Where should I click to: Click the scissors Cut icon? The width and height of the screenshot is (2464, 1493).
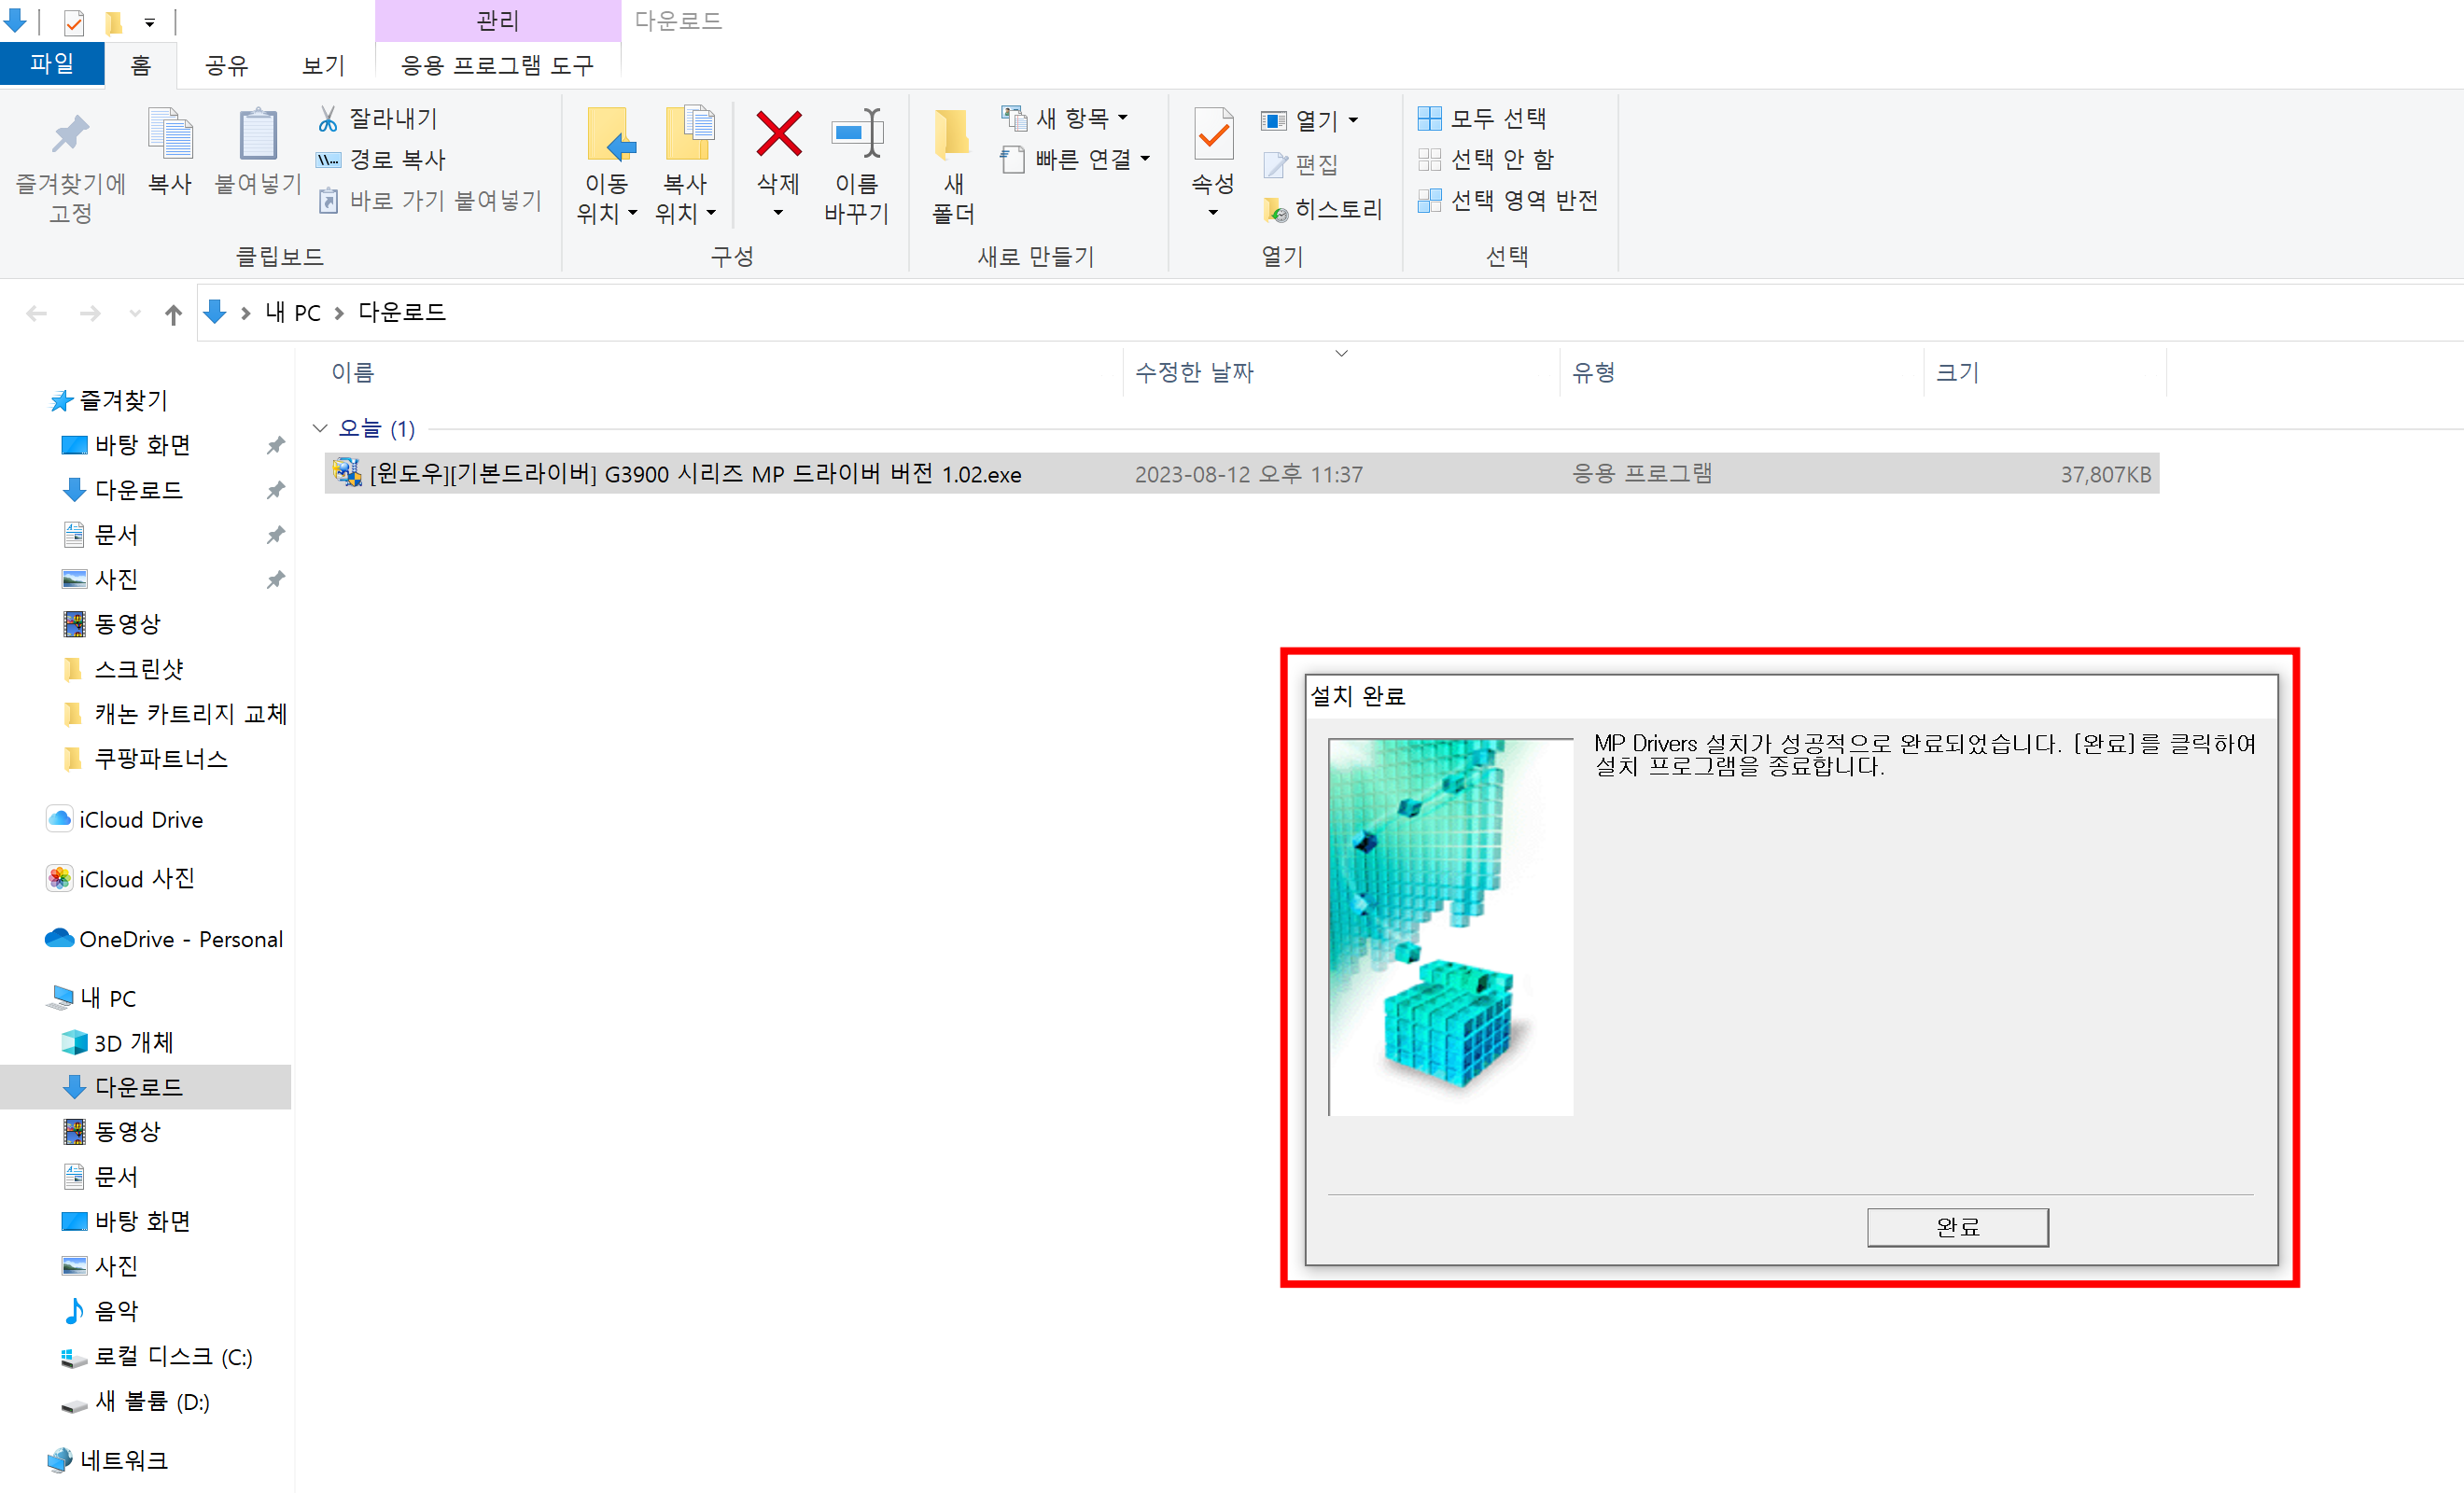(328, 119)
